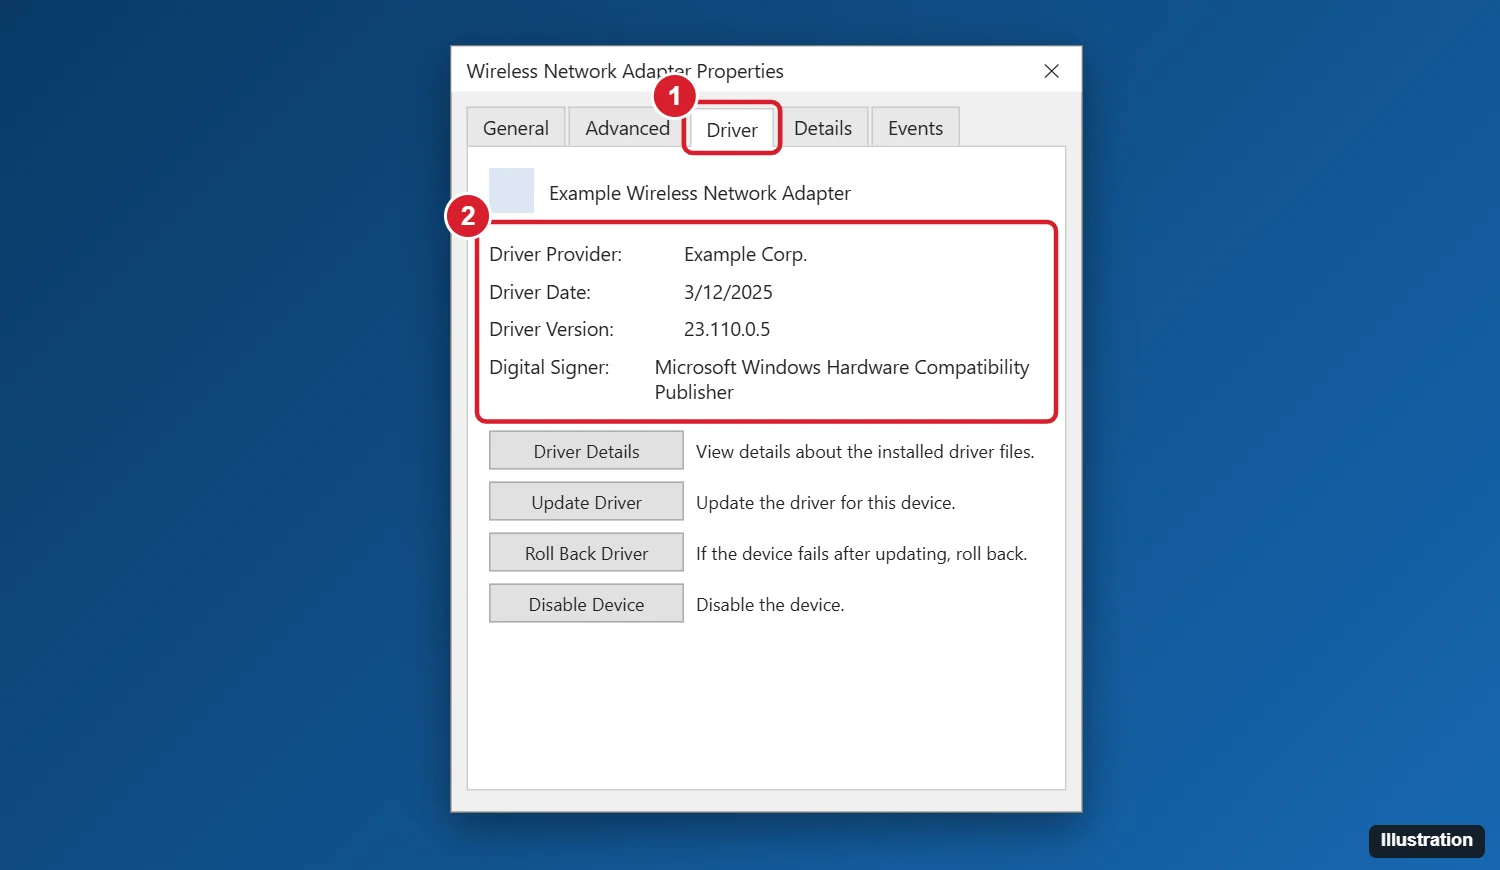1500x870 pixels.
Task: Click the Driver Date label
Action: click(x=540, y=292)
